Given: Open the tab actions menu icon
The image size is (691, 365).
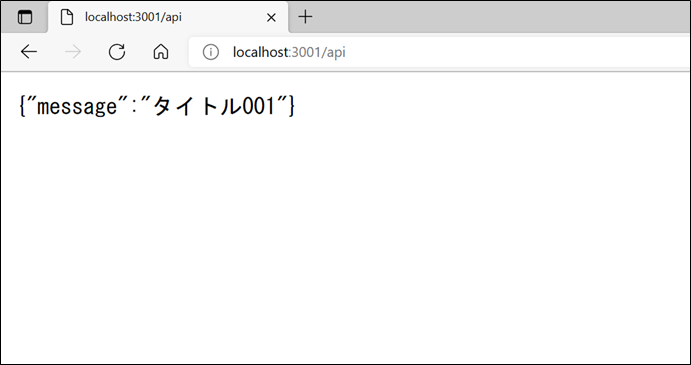Looking at the screenshot, I should pos(25,17).
